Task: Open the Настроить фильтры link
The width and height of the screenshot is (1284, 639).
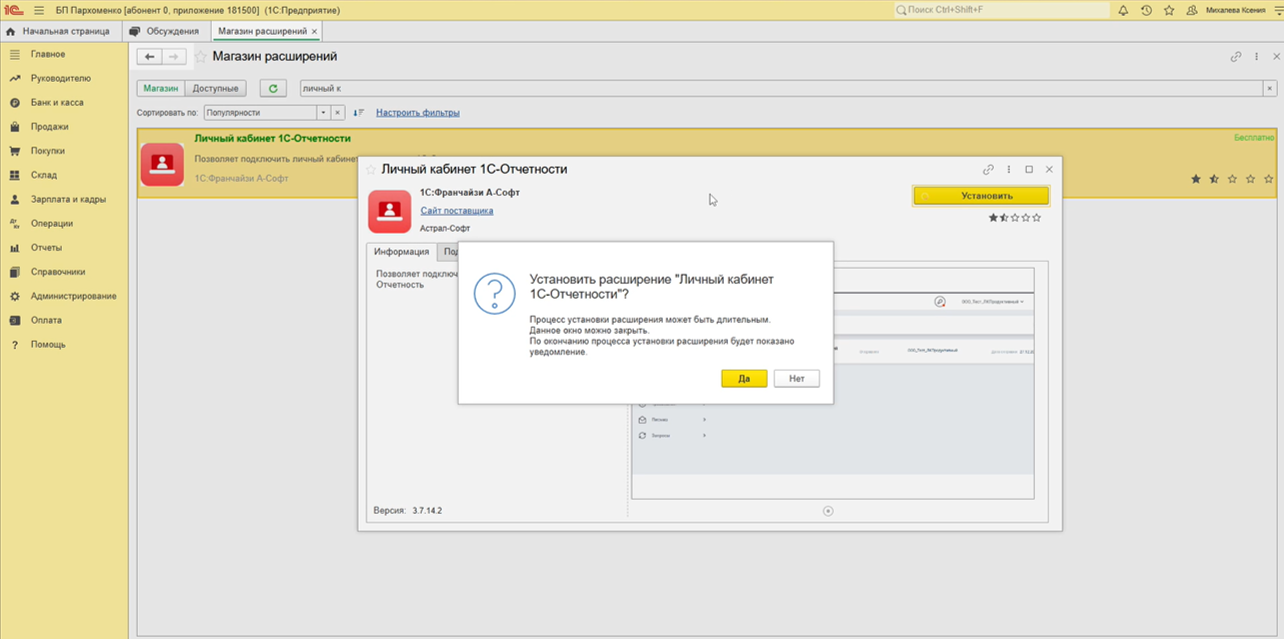Action: click(x=418, y=113)
